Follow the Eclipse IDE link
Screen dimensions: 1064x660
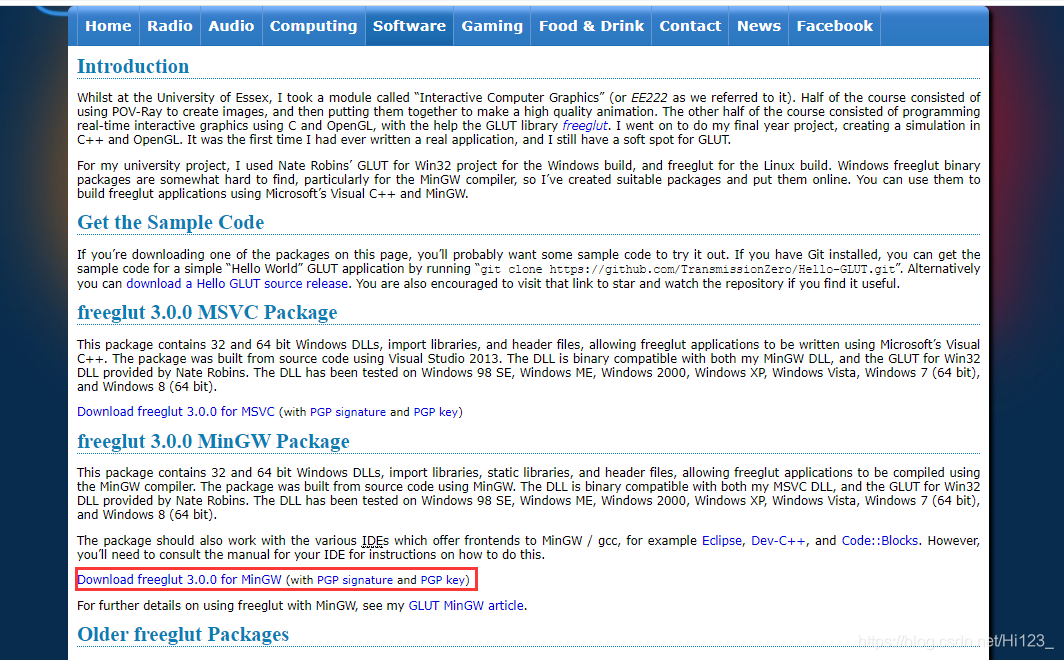coord(721,541)
